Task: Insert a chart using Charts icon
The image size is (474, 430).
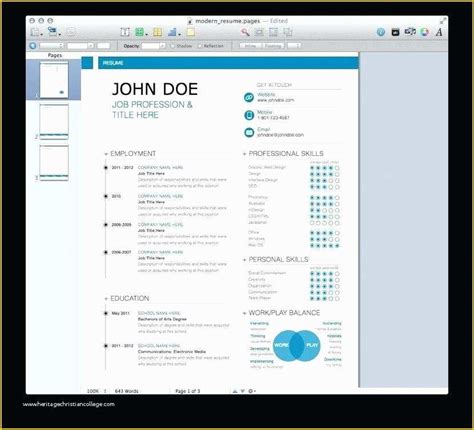Action: (x=172, y=32)
